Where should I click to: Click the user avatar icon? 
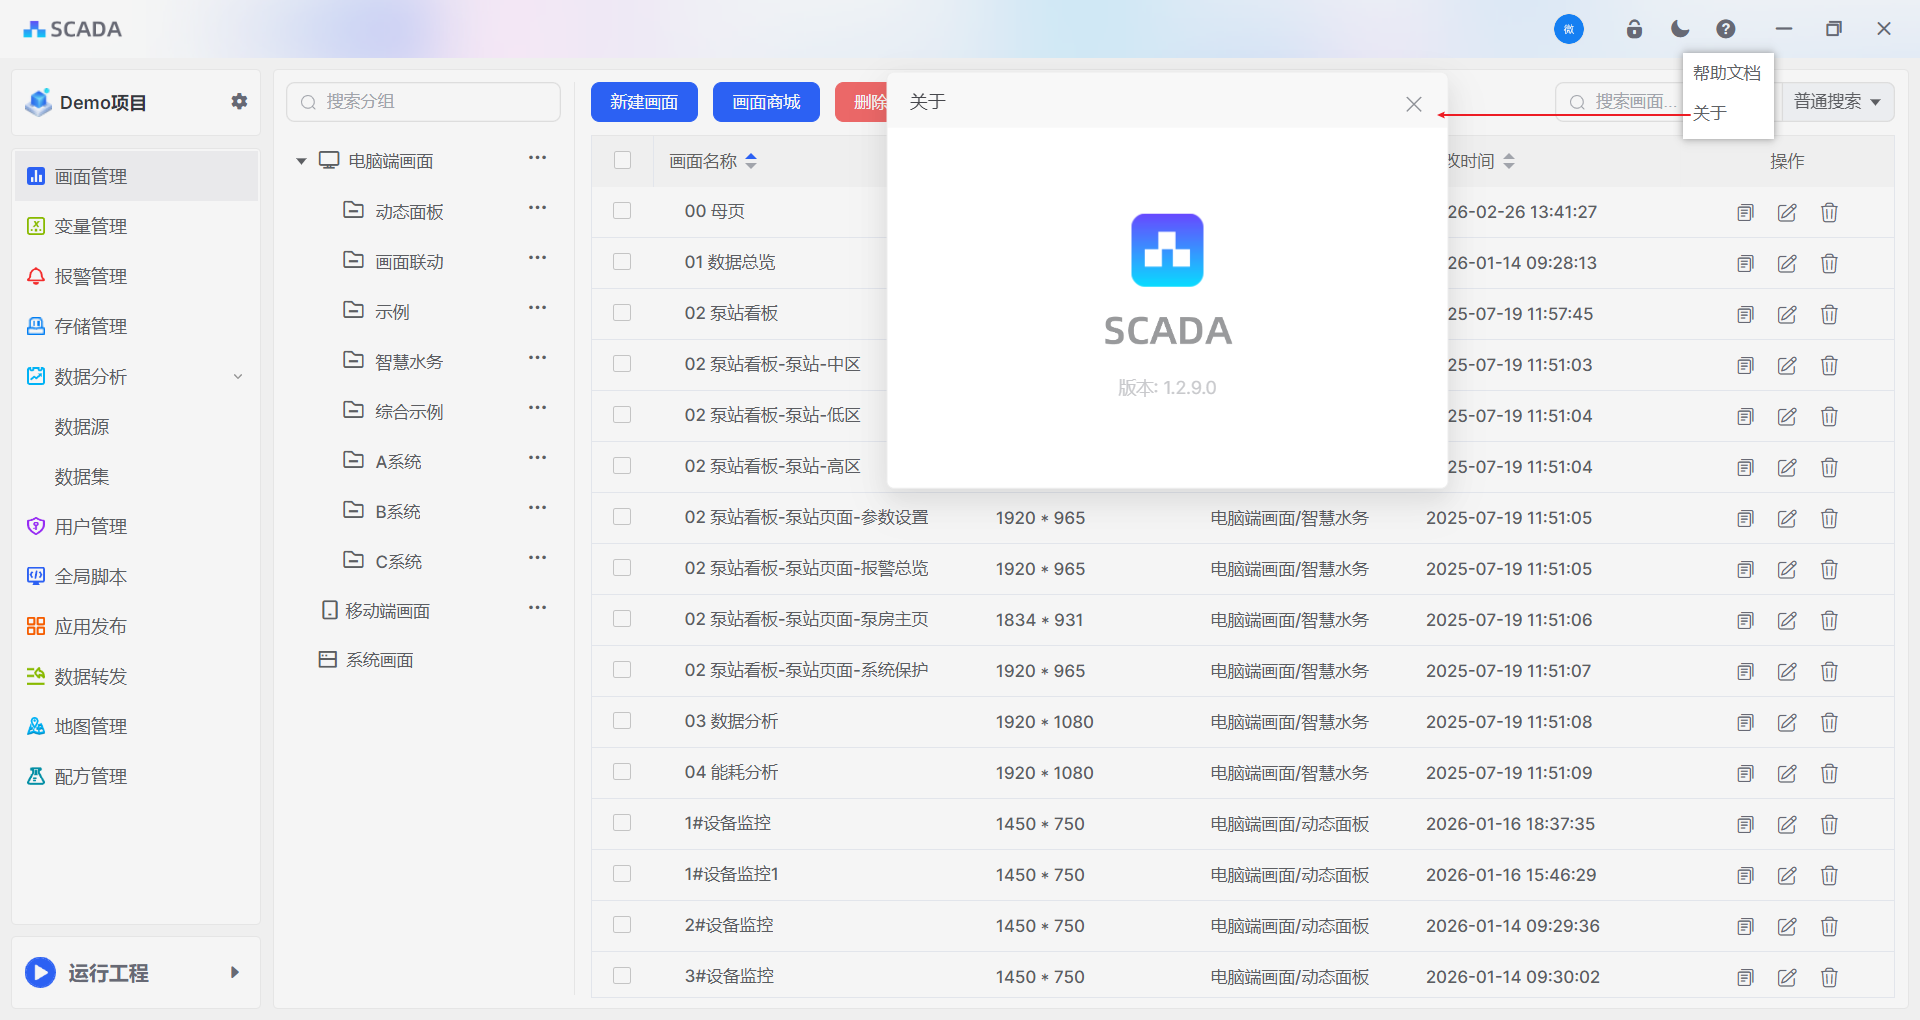pyautogui.click(x=1568, y=29)
